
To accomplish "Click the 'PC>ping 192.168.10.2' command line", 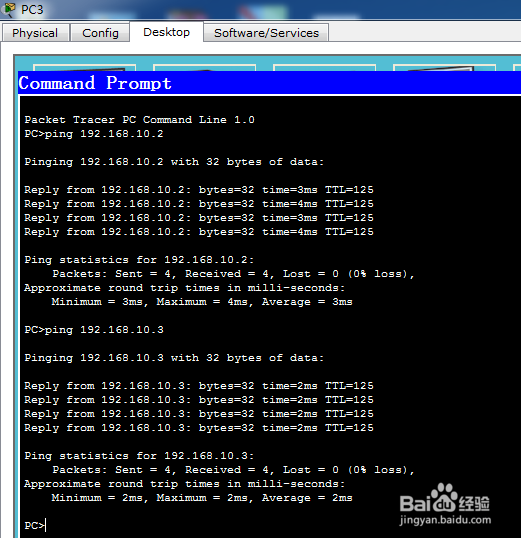I will [x=94, y=133].
